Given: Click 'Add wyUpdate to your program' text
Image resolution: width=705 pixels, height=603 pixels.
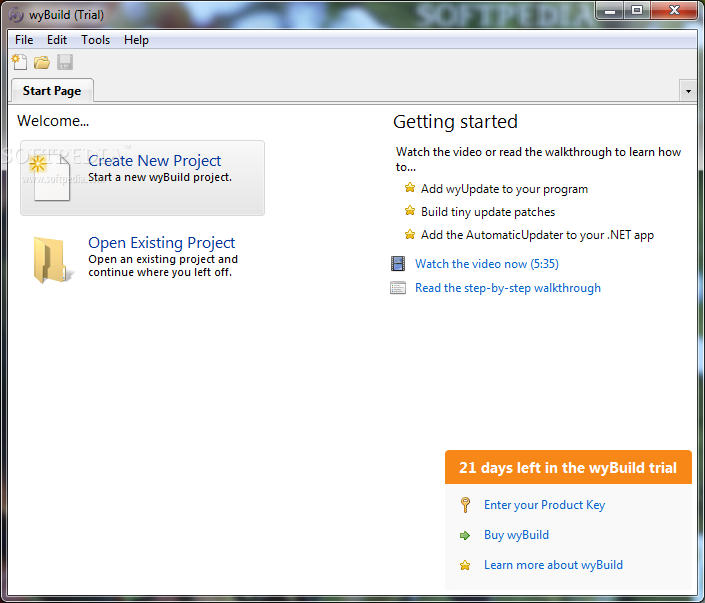Looking at the screenshot, I should [504, 189].
